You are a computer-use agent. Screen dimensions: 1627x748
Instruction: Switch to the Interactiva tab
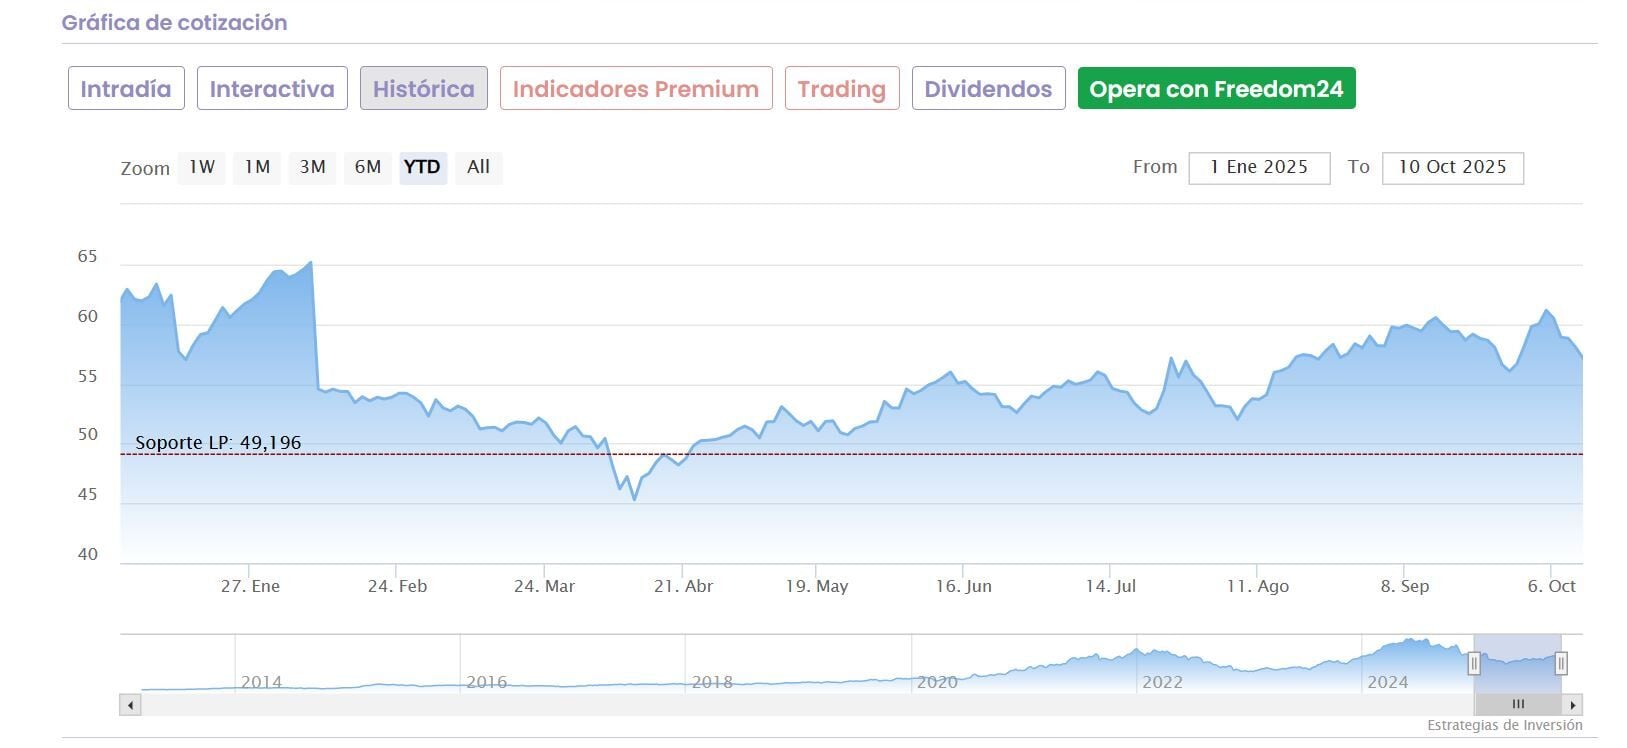coord(272,89)
